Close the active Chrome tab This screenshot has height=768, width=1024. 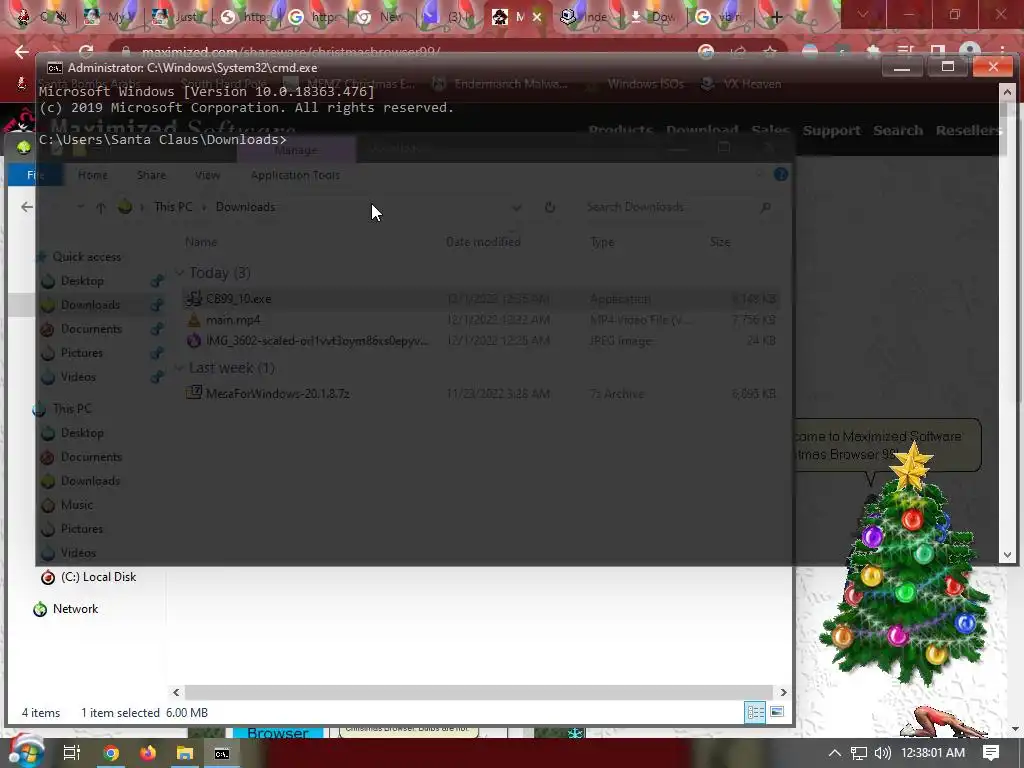(x=537, y=17)
